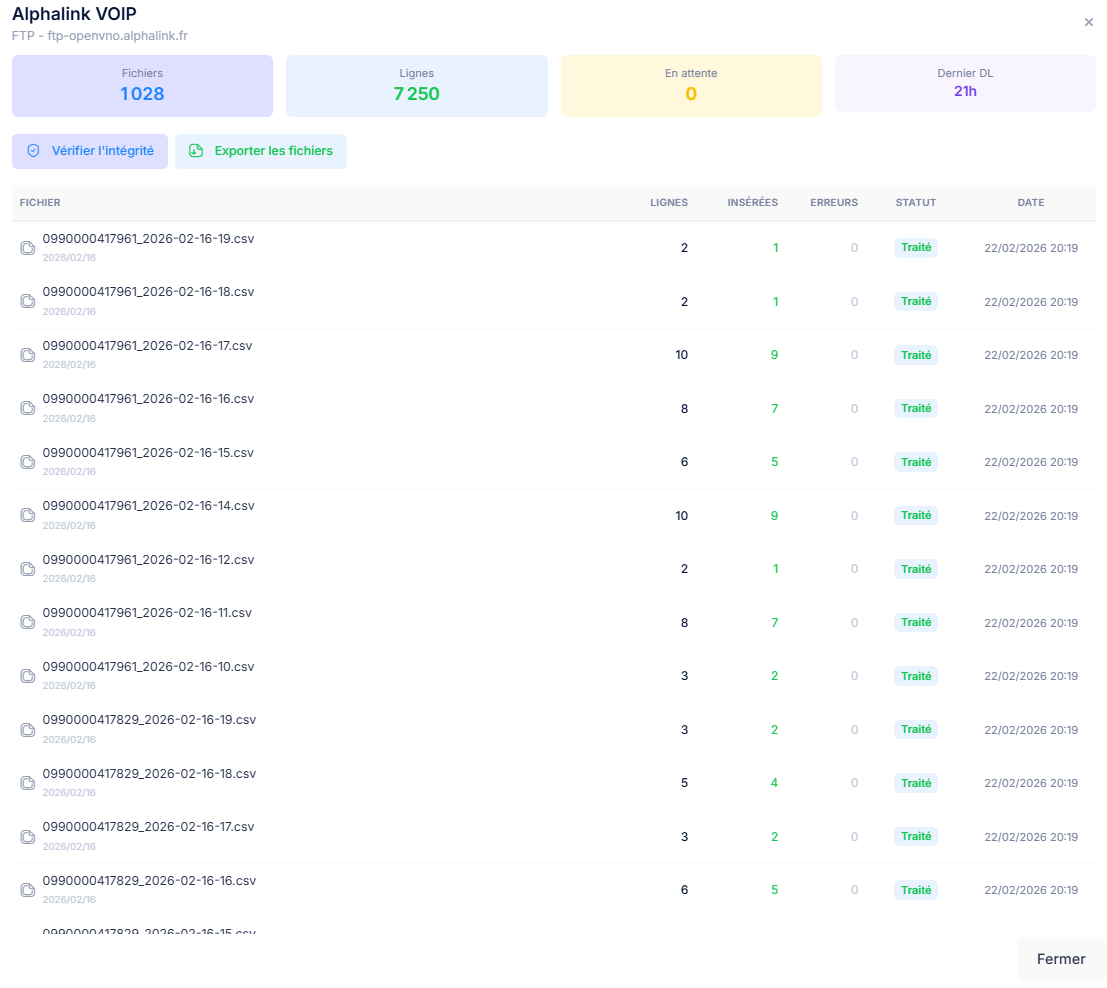Select the Dernier DL 21h indicator card
The height and width of the screenshot is (988, 1107).
click(x=964, y=85)
